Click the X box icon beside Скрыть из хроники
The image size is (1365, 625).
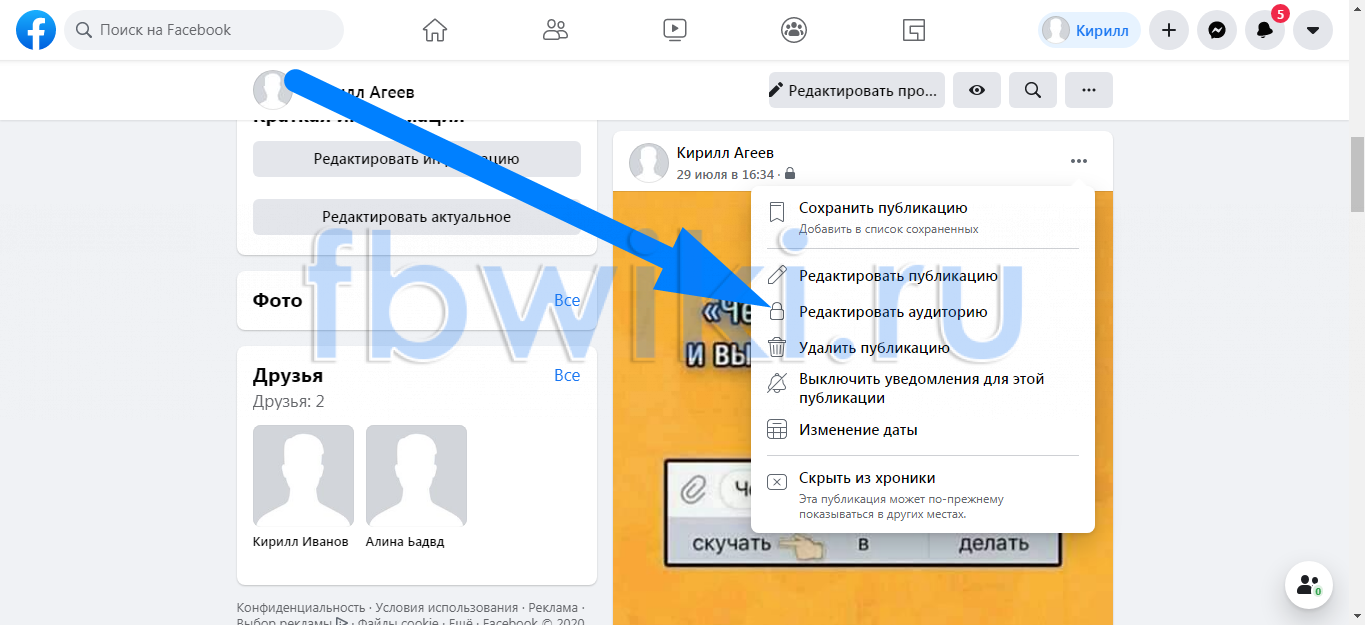[x=777, y=482]
